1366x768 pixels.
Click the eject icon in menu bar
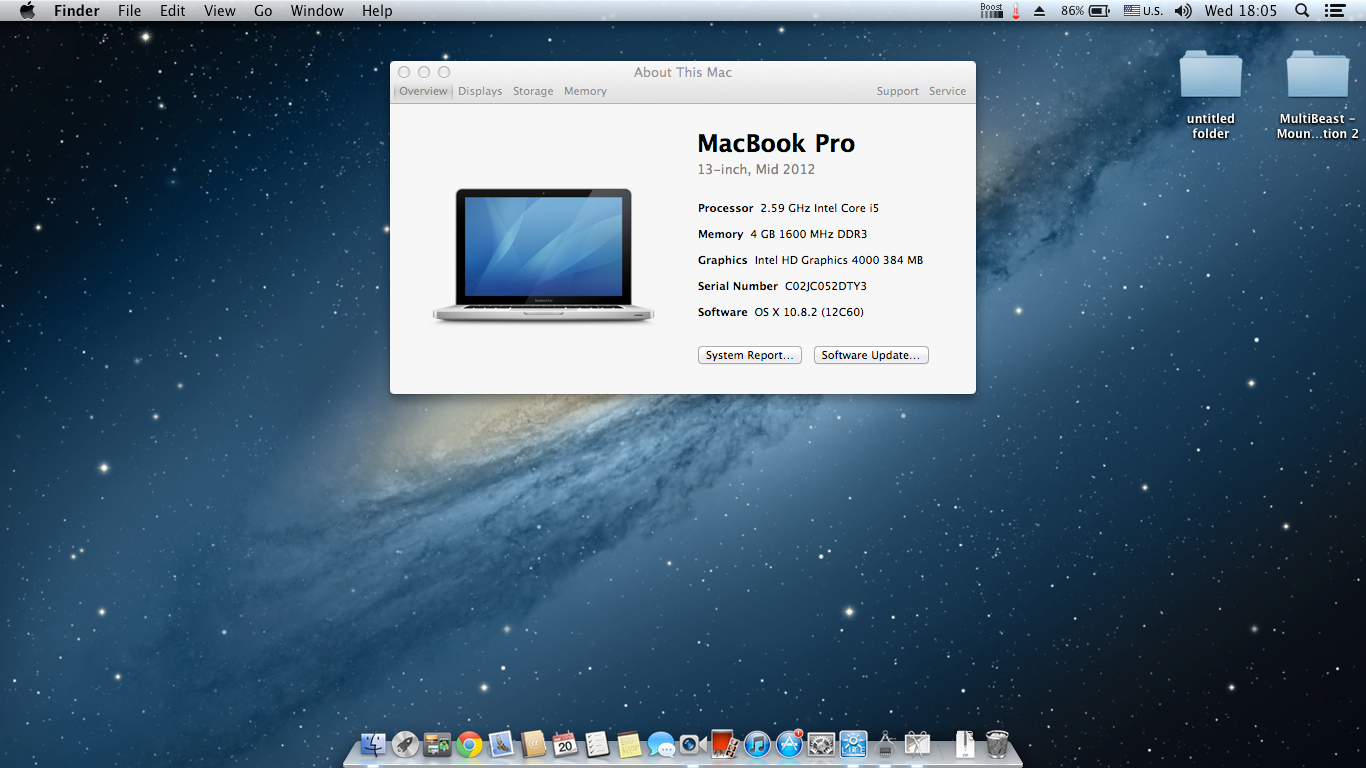coord(1039,11)
